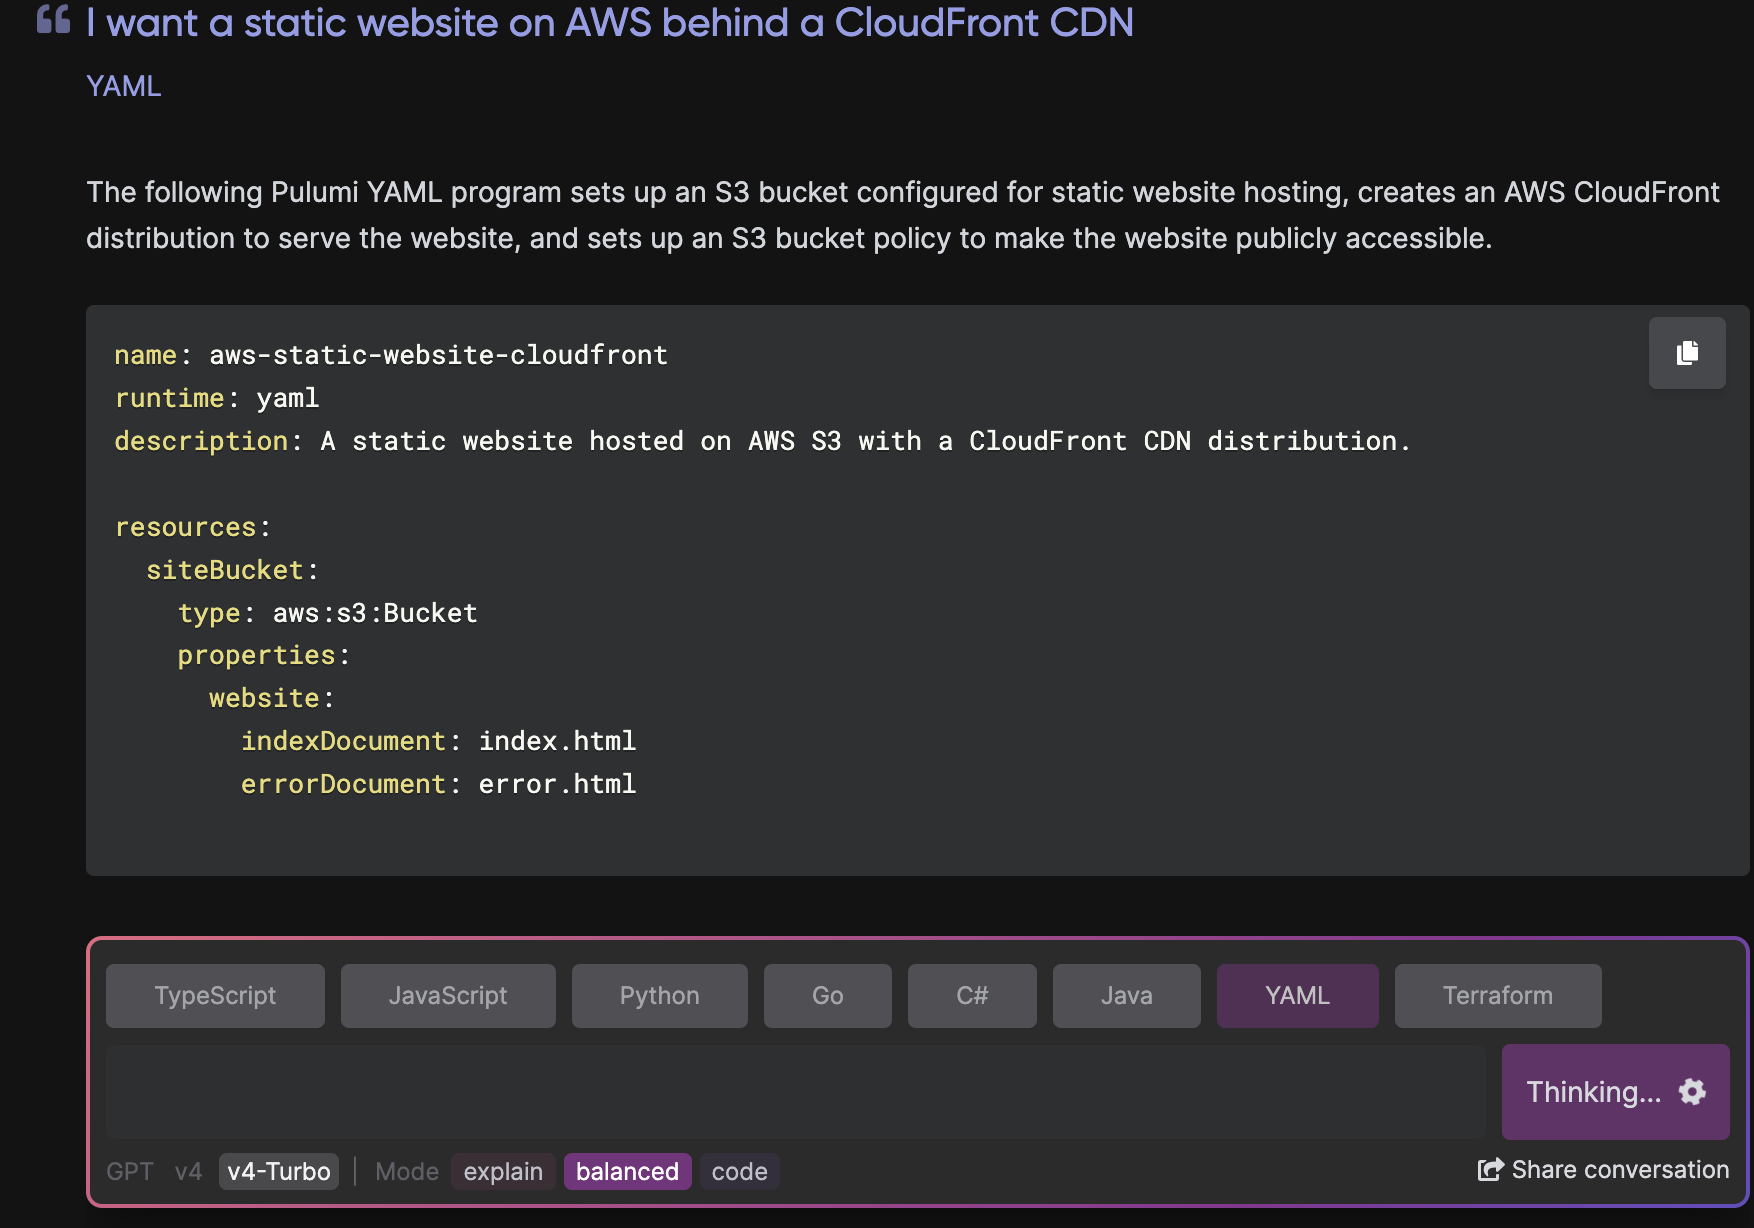Select JavaScript as the output language
1754x1228 pixels.
(x=448, y=996)
